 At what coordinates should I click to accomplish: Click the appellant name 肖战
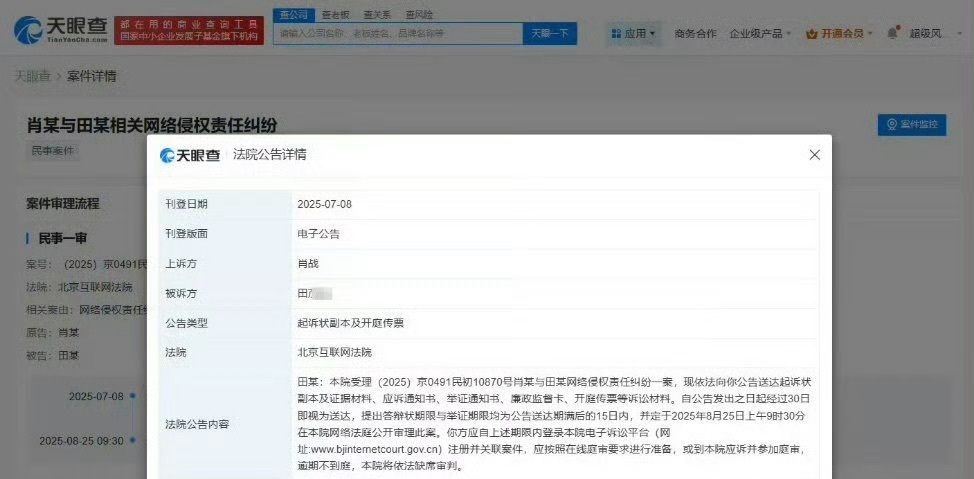coord(308,264)
